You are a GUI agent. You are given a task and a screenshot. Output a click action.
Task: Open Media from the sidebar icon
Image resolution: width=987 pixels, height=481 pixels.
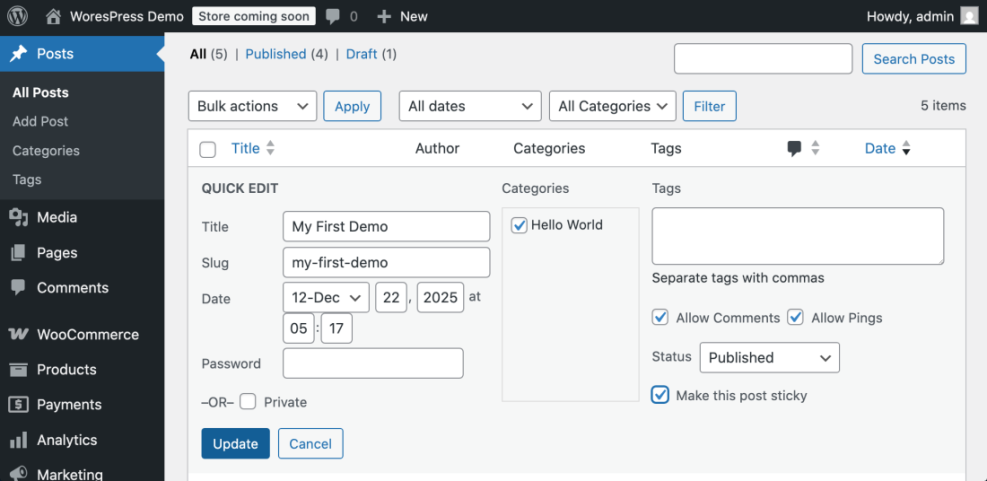[18, 217]
